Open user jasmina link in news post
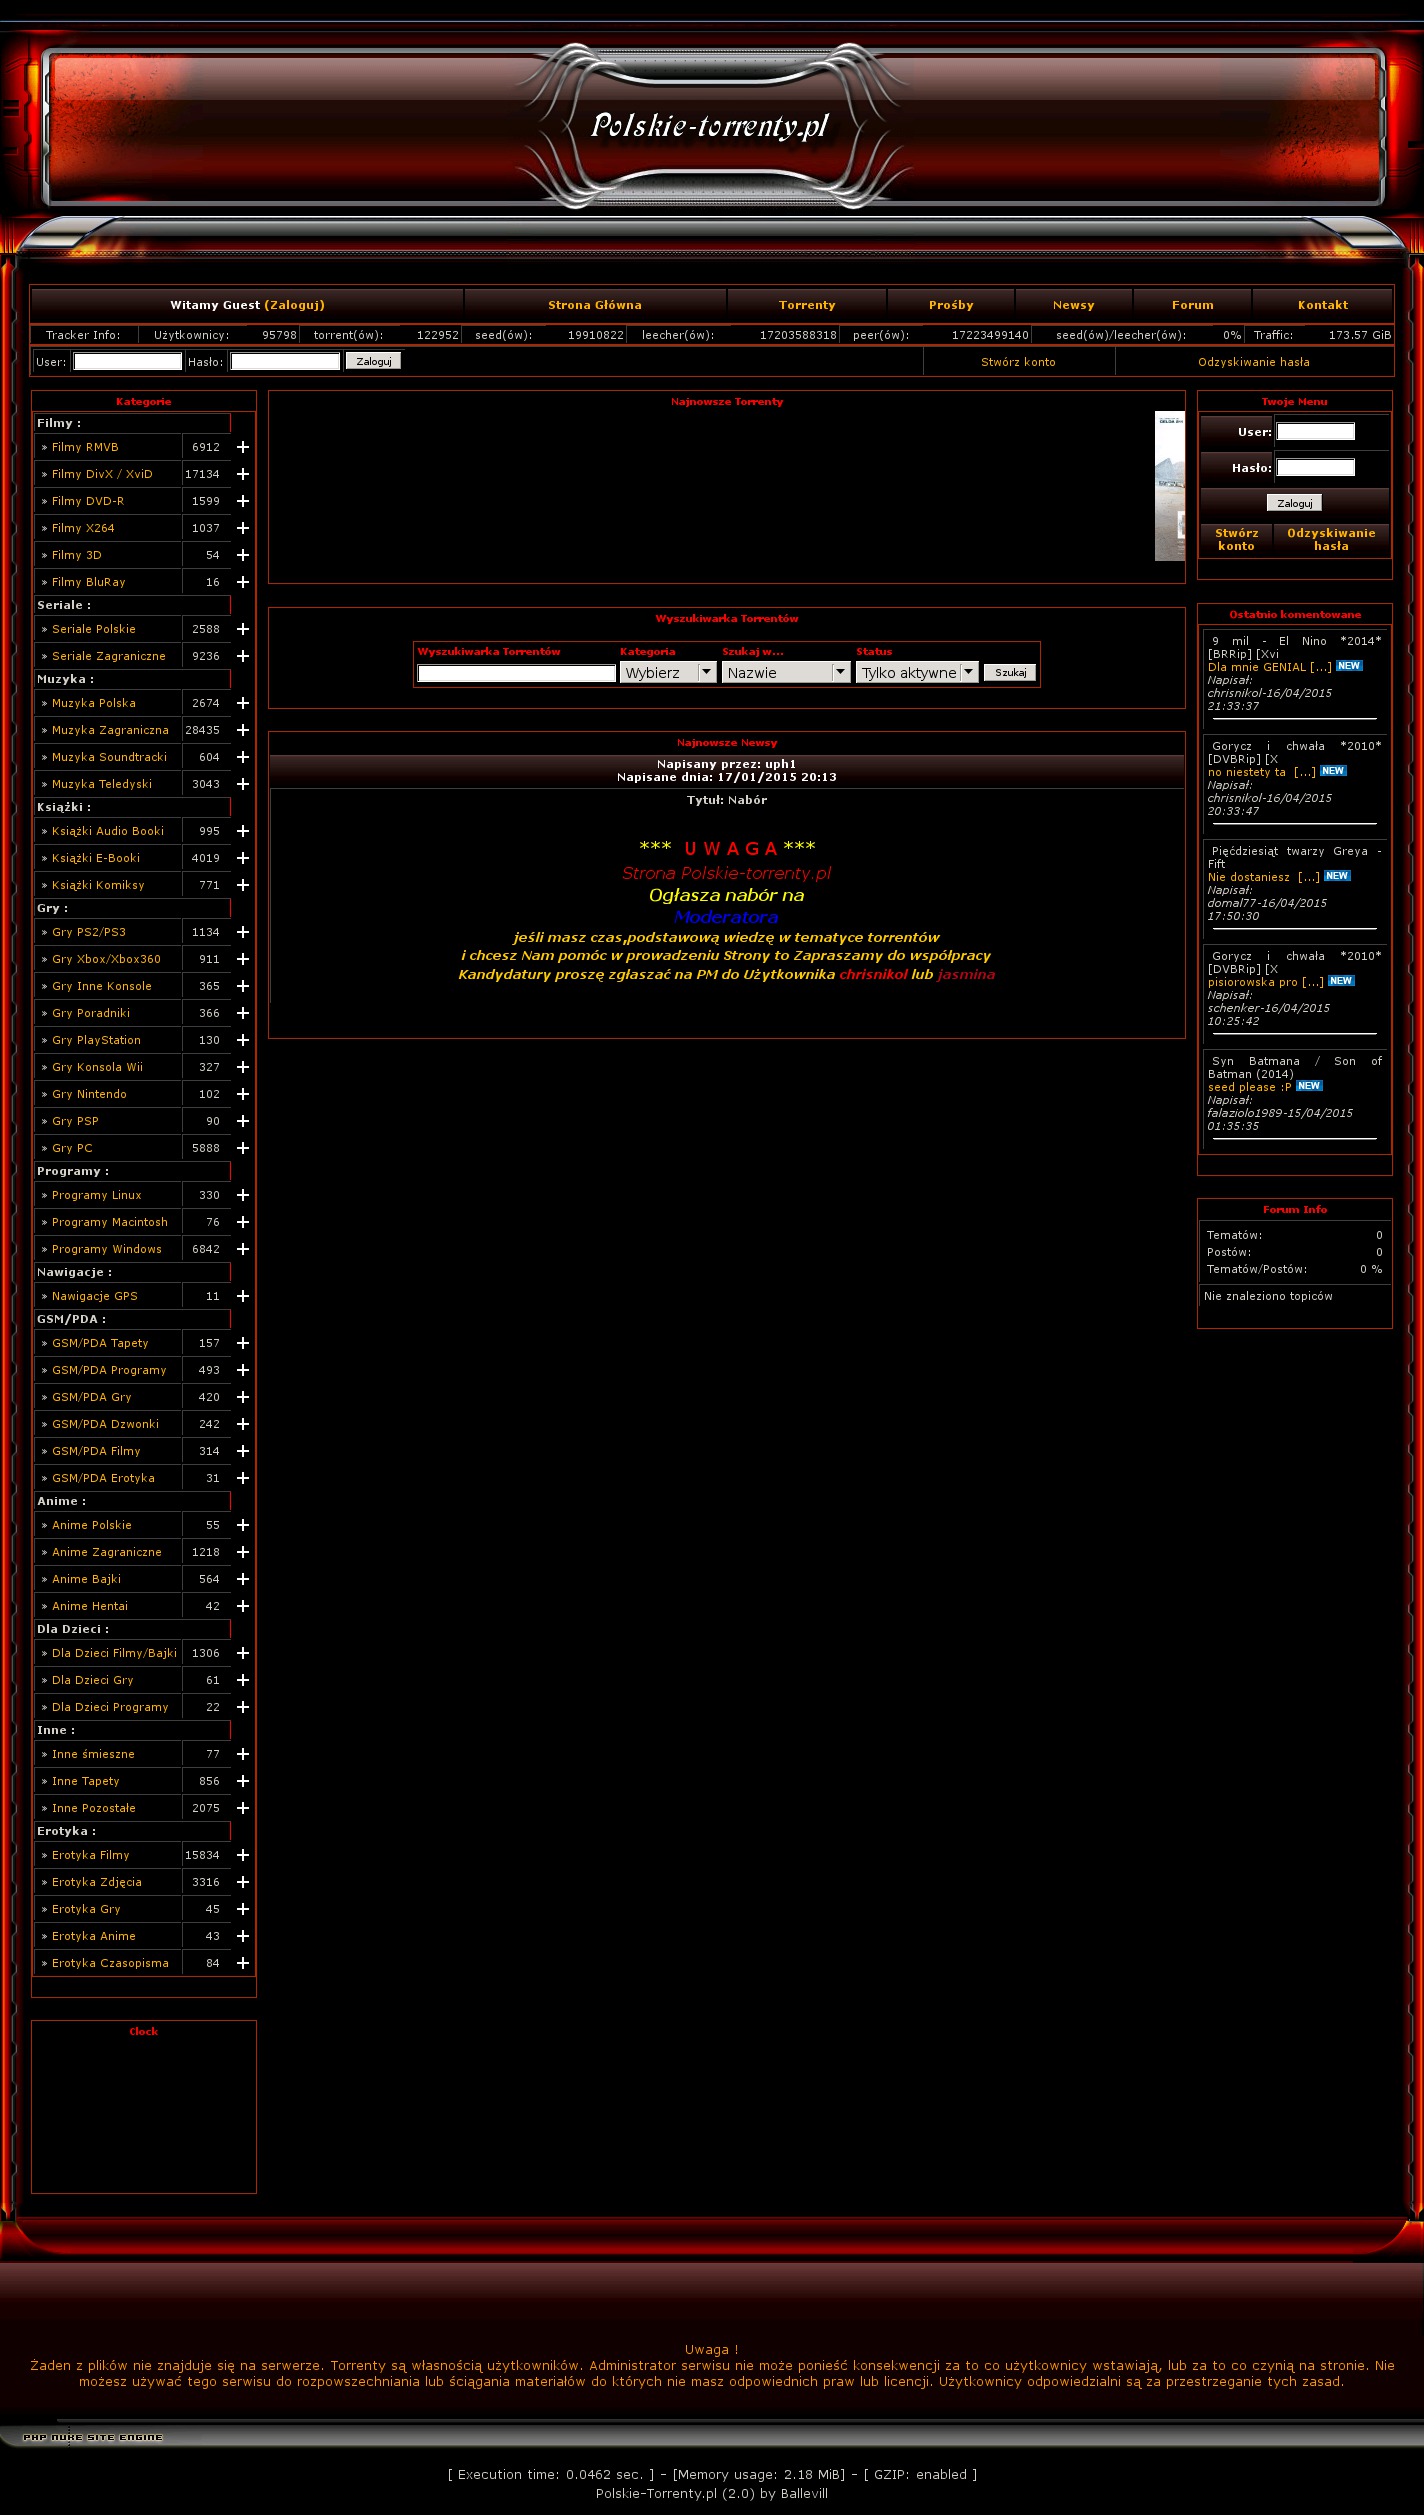 pyautogui.click(x=966, y=974)
